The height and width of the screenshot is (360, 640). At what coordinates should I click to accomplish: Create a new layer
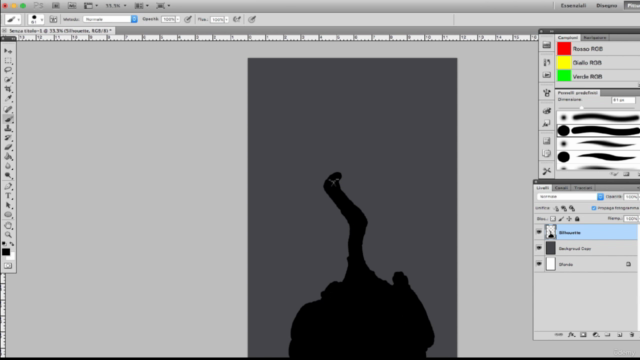(620, 335)
